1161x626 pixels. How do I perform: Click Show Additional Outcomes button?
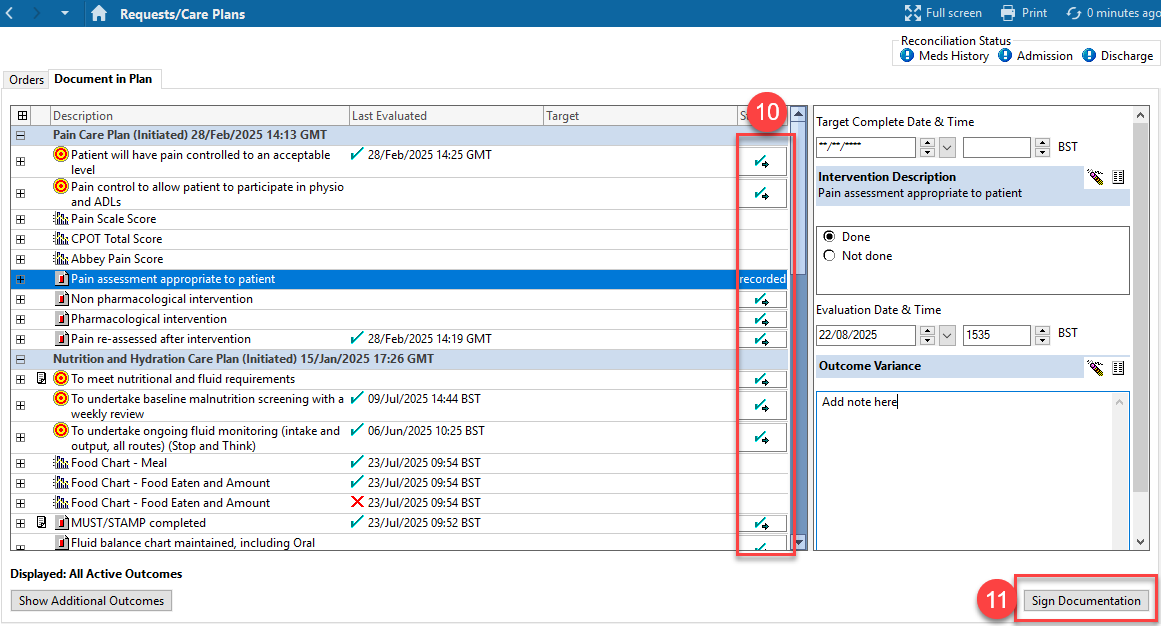pyautogui.click(x=91, y=600)
